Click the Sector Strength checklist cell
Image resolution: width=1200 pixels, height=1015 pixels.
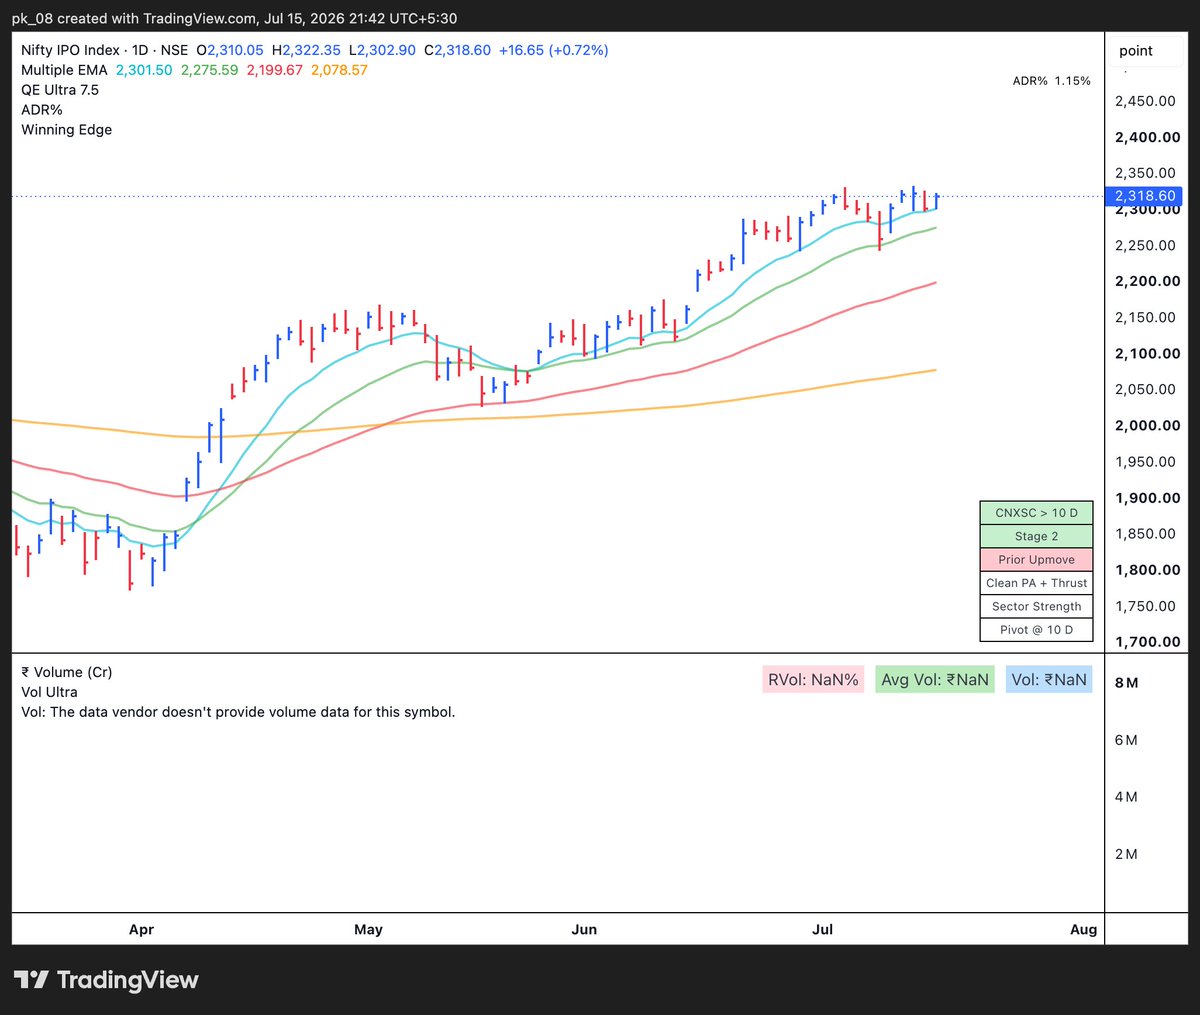[1036, 607]
